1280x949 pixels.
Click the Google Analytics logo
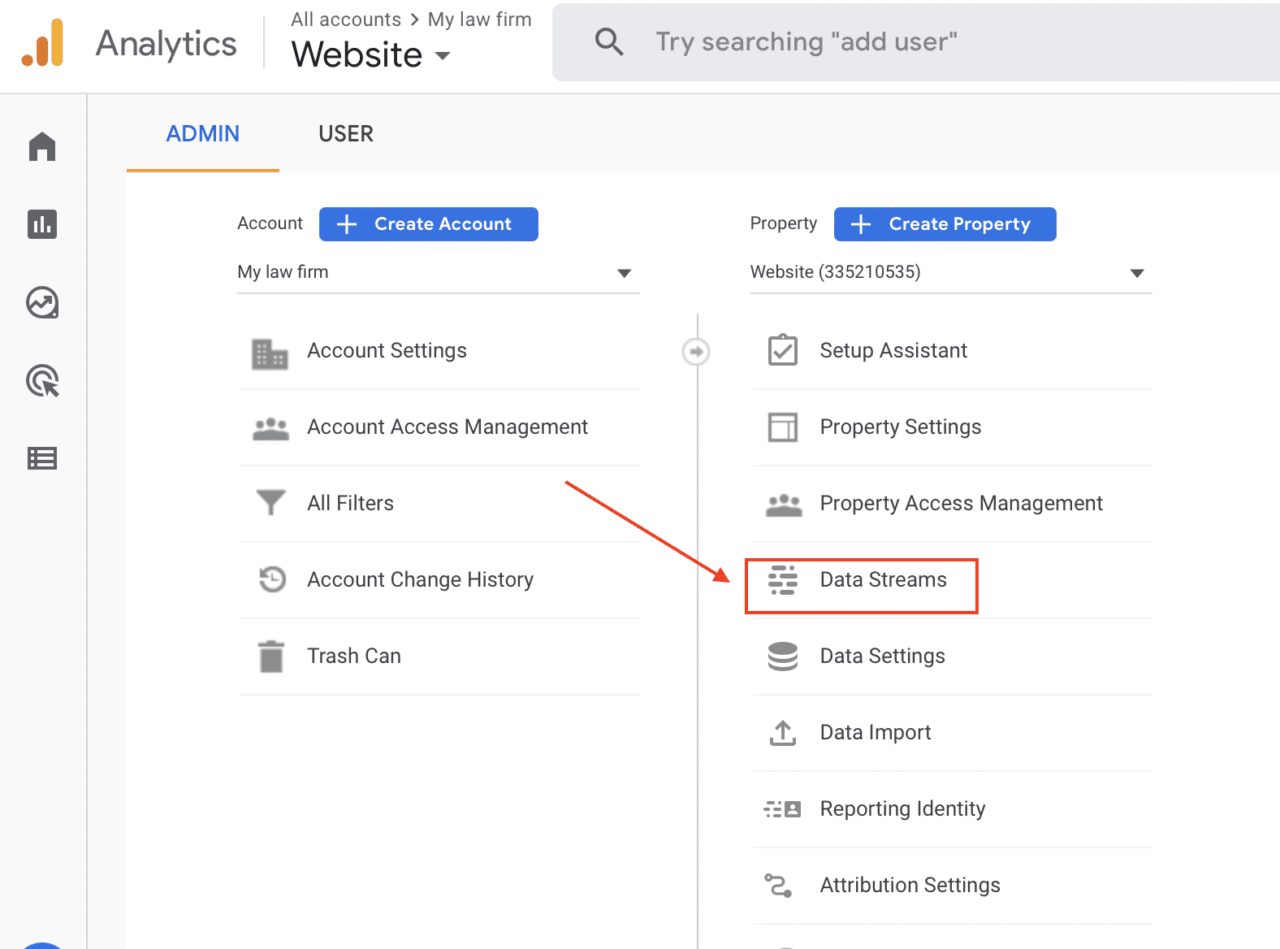[x=43, y=43]
